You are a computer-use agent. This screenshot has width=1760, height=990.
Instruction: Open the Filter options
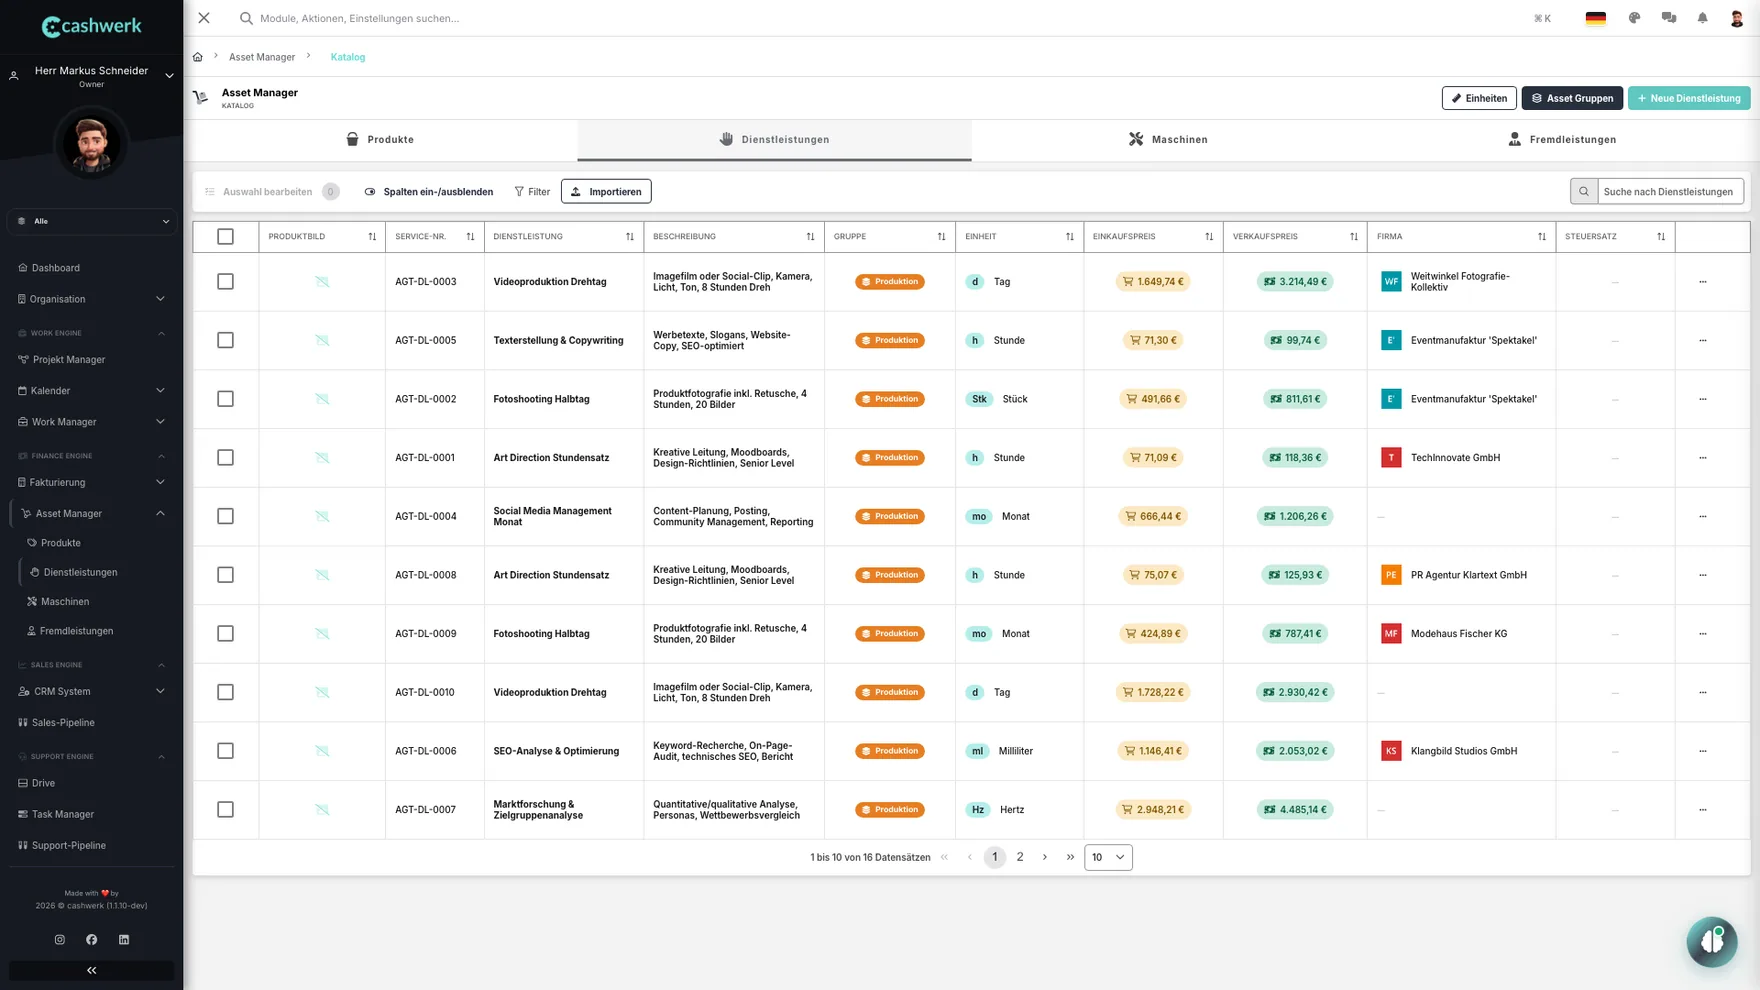tap(532, 191)
